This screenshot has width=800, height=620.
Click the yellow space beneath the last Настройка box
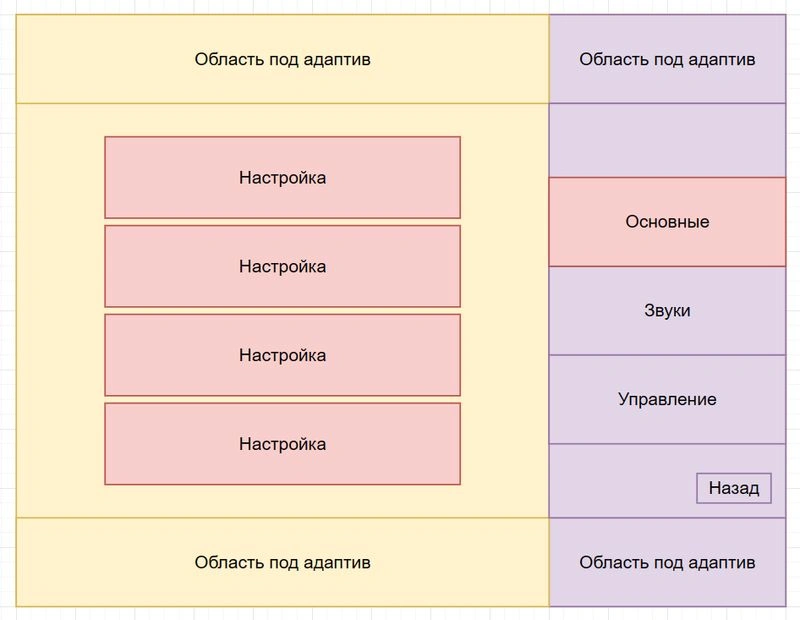[282, 501]
